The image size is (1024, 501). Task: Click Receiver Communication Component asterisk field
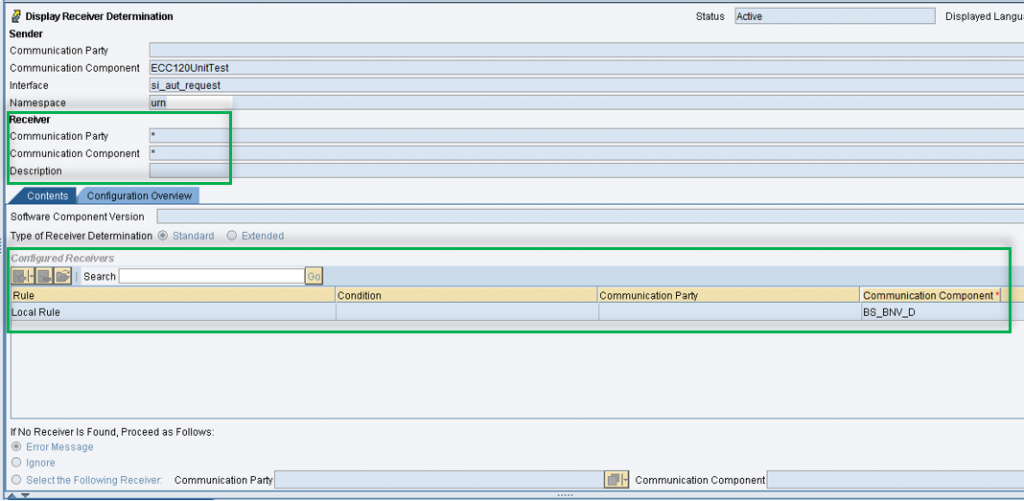tap(586, 154)
